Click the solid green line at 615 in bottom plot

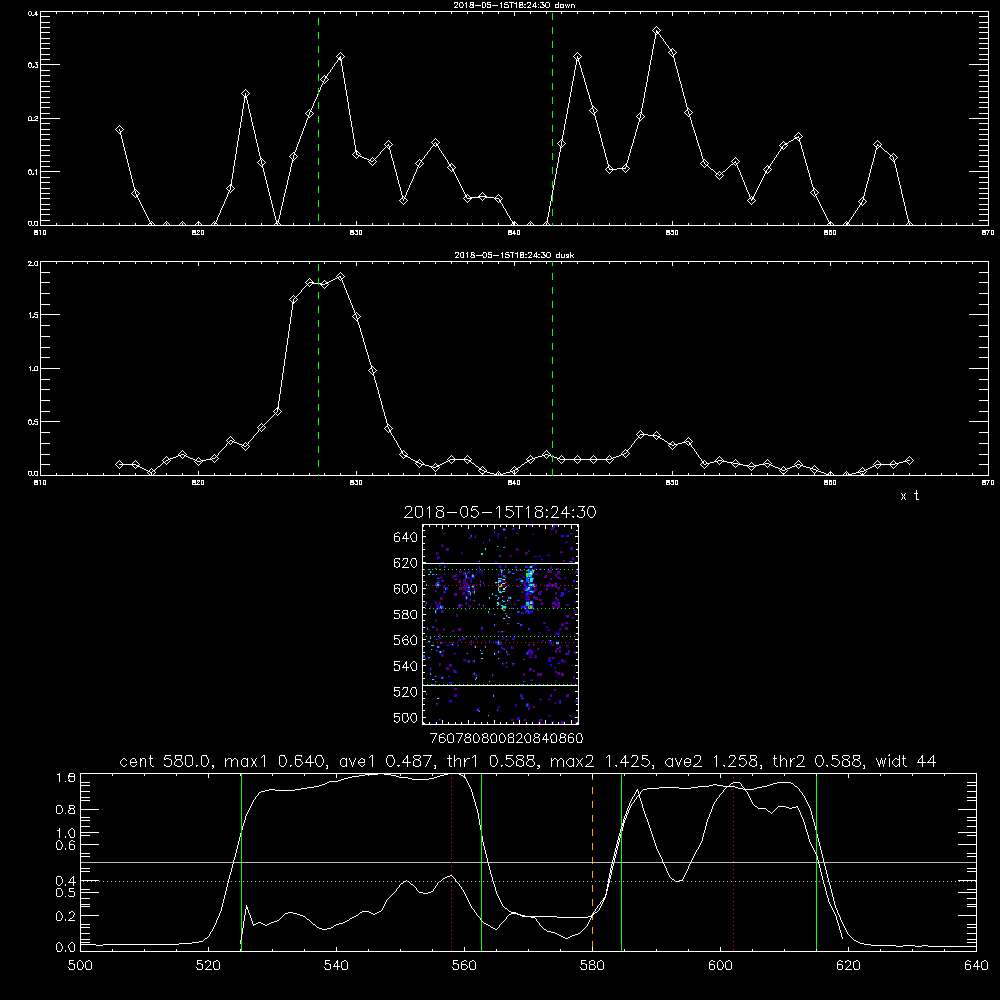816,862
